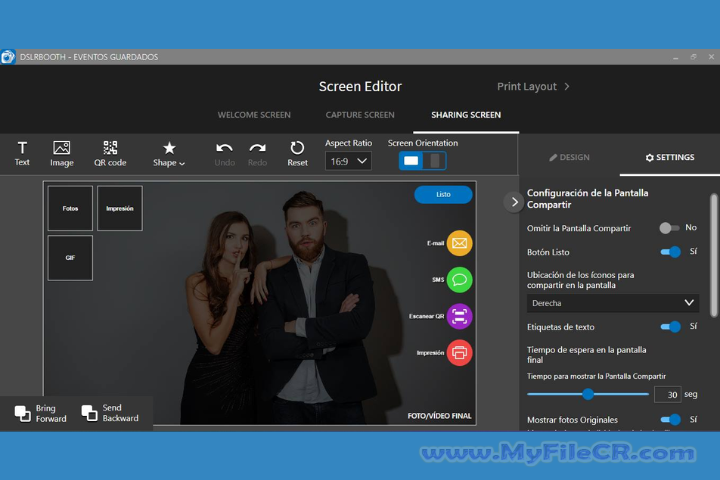The width and height of the screenshot is (720, 480).
Task: Switch to the Capture Screen tab
Action: (360, 115)
